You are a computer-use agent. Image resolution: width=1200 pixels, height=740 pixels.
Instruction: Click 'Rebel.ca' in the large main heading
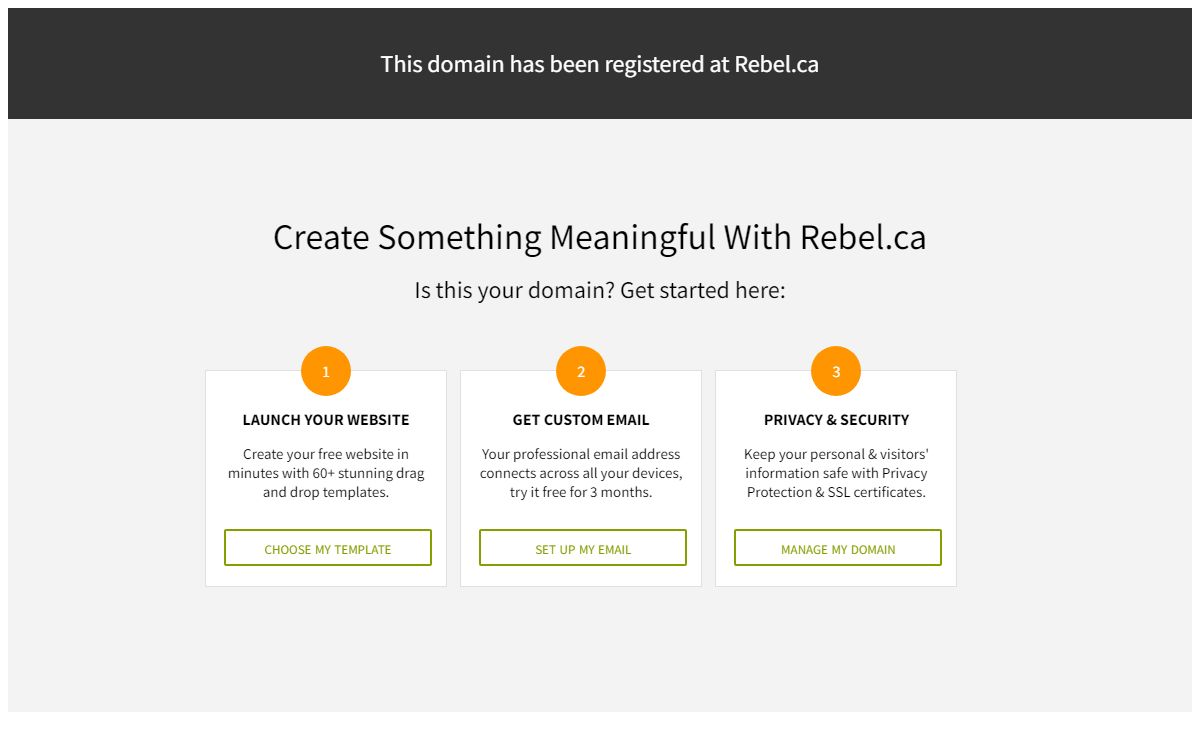click(863, 238)
